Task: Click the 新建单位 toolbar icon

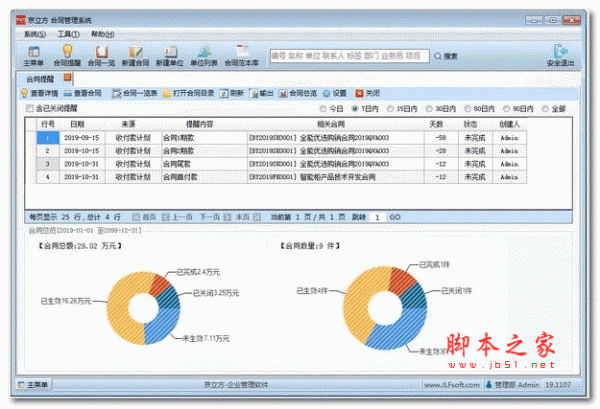Action: coord(170,56)
